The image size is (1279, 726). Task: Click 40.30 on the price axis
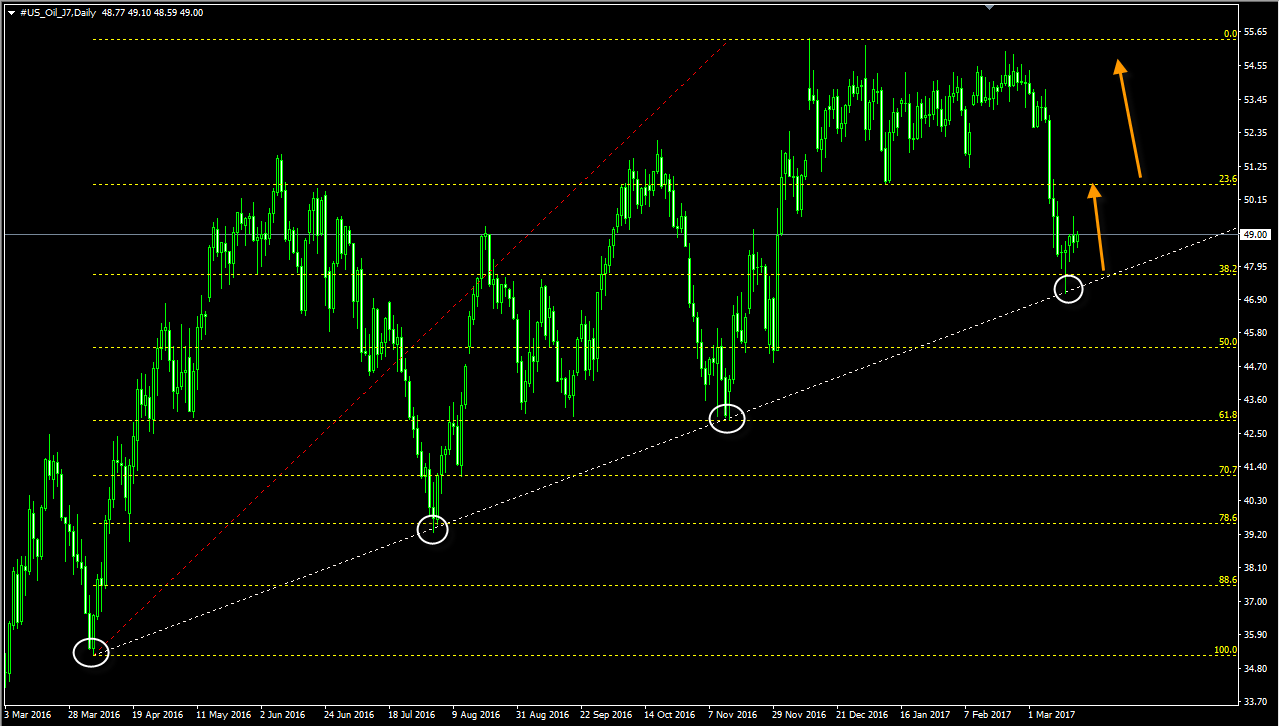point(1255,501)
